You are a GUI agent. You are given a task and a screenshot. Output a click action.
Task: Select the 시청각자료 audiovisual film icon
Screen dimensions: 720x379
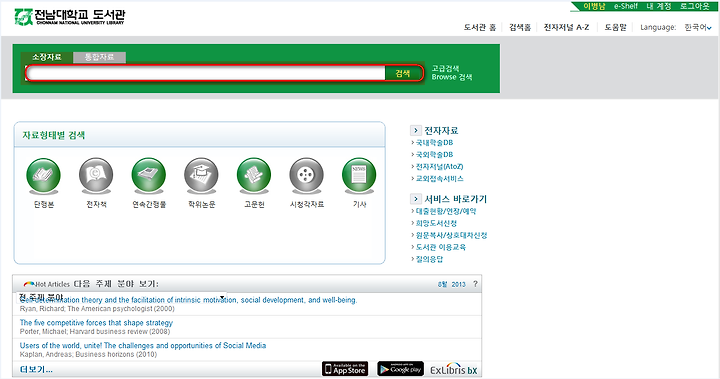click(x=306, y=176)
